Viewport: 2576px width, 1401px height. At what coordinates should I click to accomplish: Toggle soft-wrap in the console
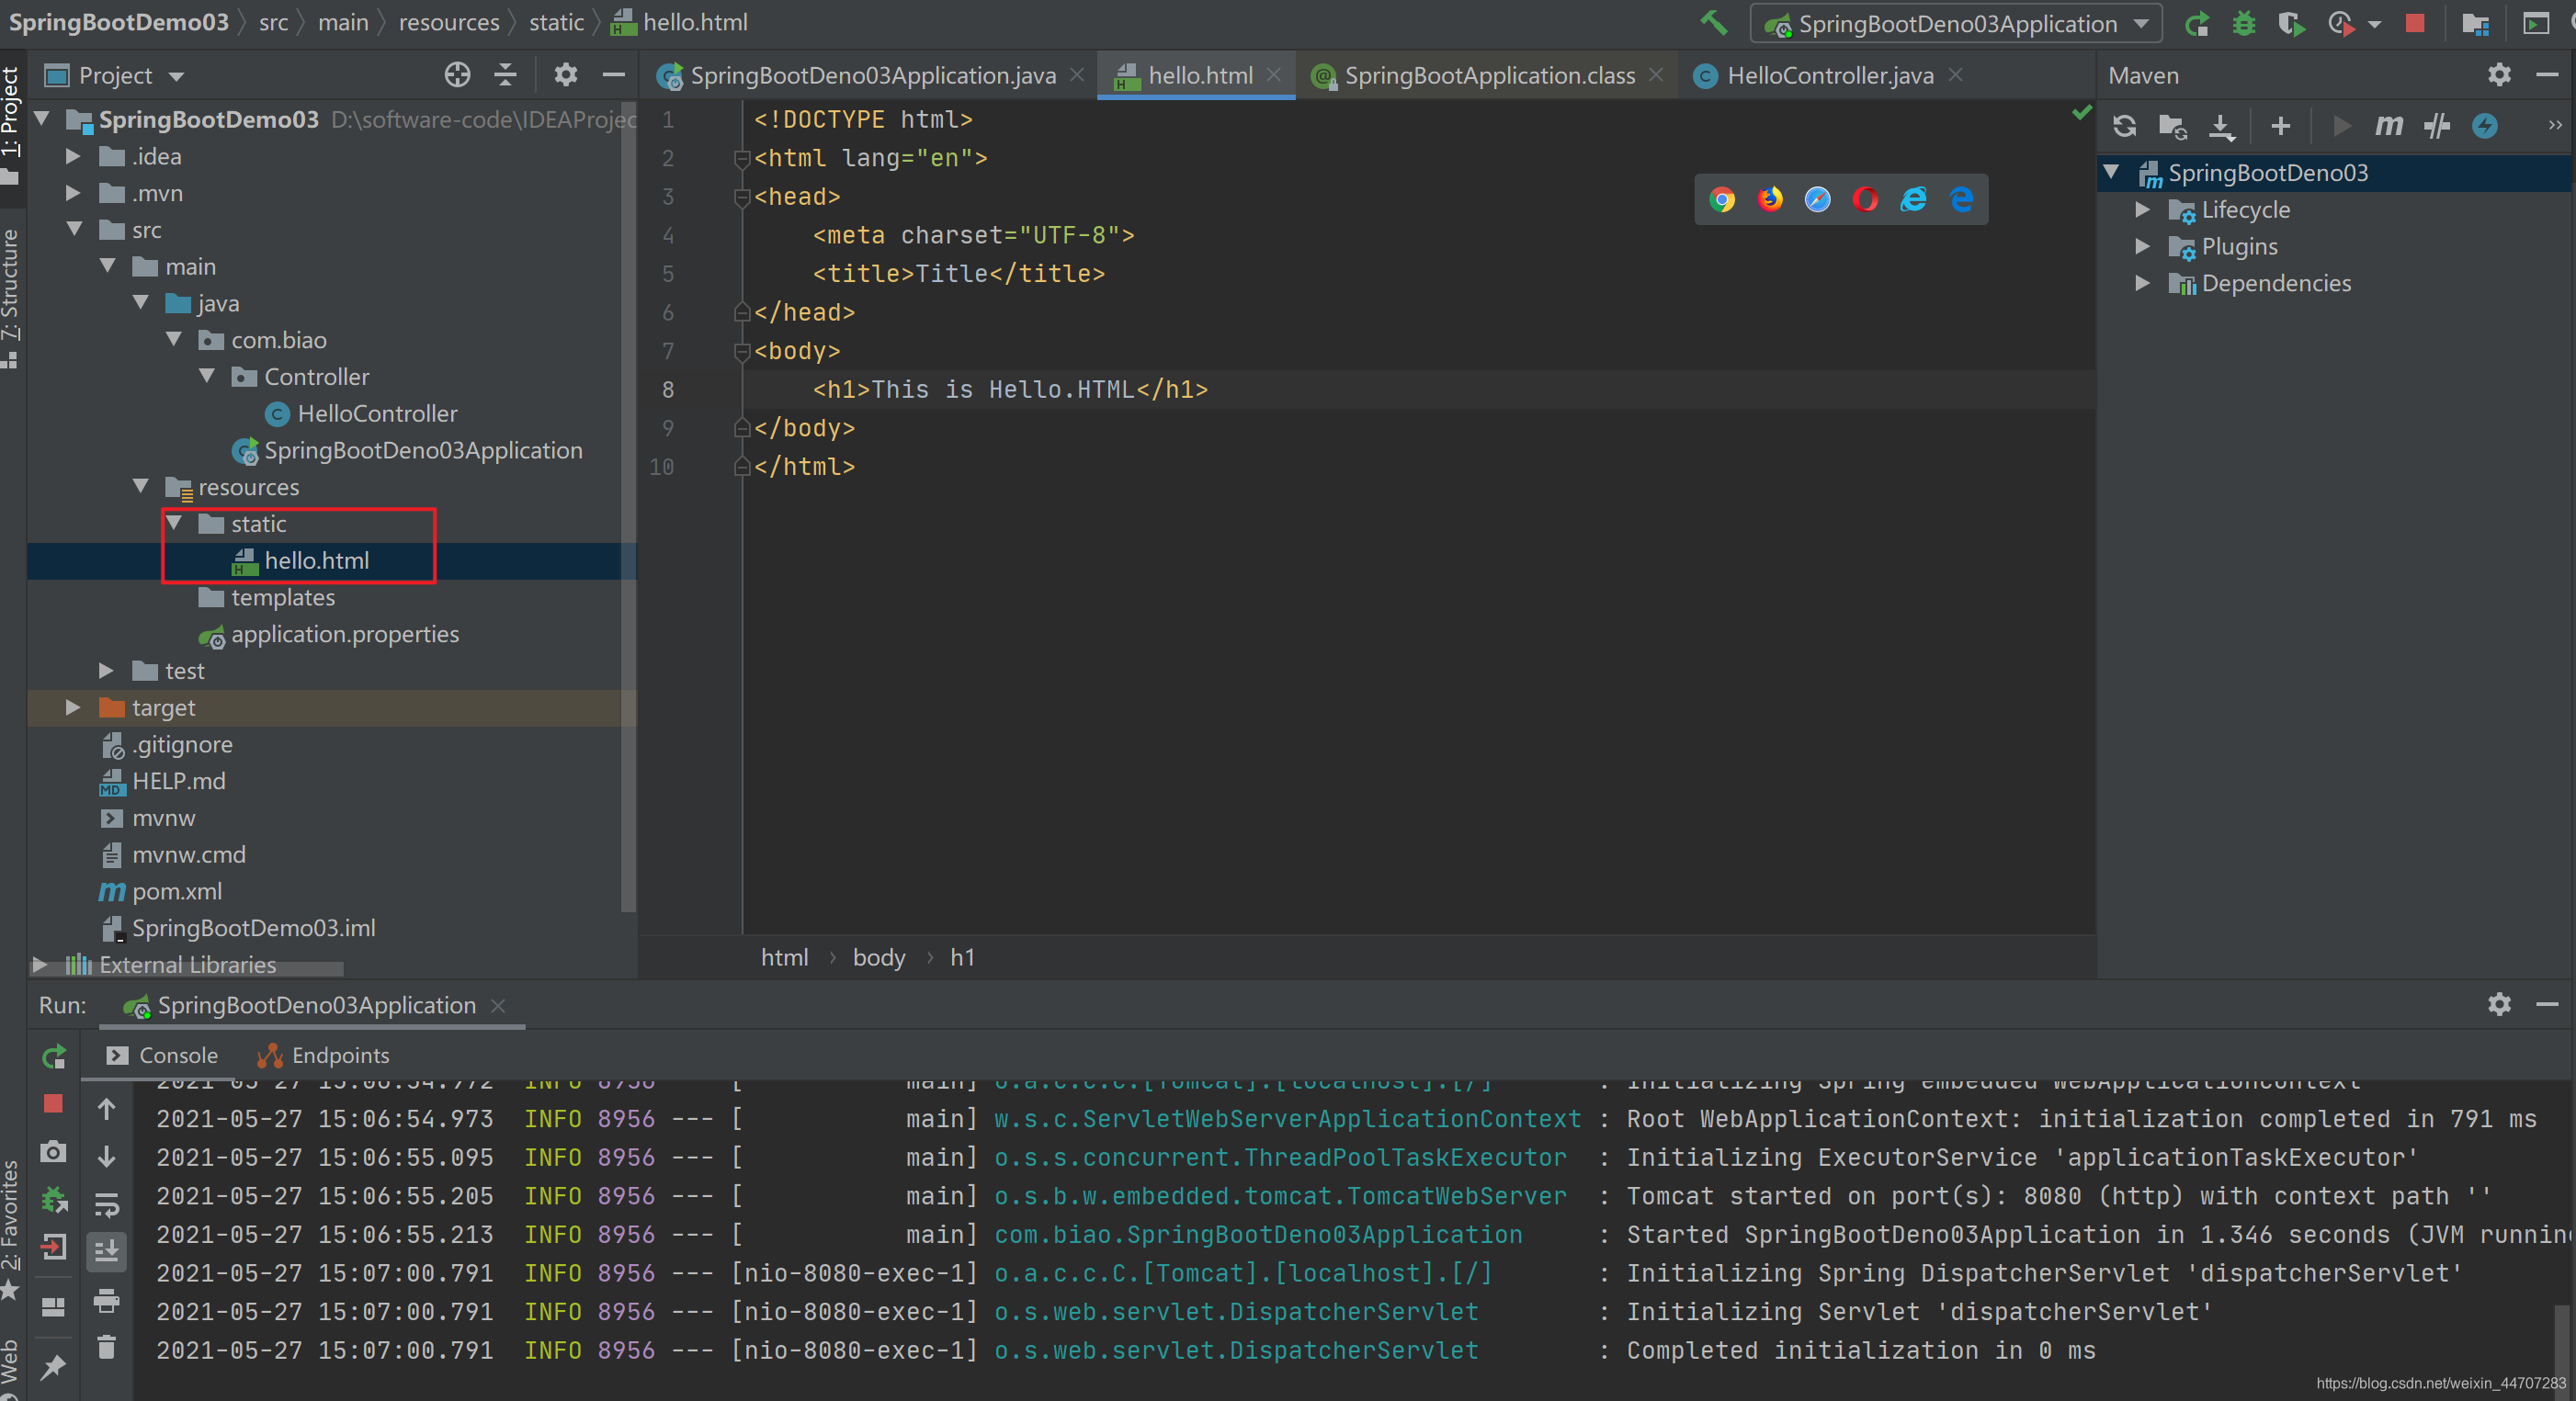[x=107, y=1204]
